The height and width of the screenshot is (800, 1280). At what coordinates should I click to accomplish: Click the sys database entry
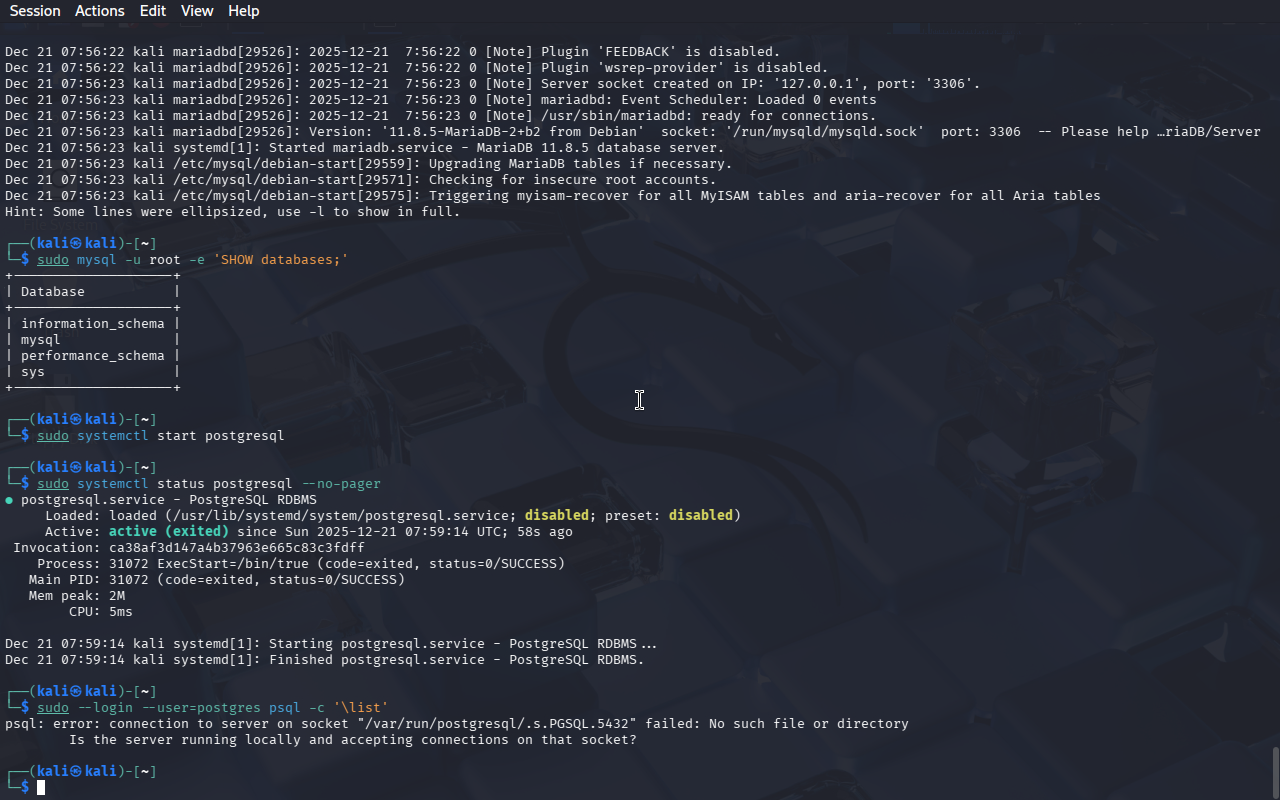pos(33,372)
